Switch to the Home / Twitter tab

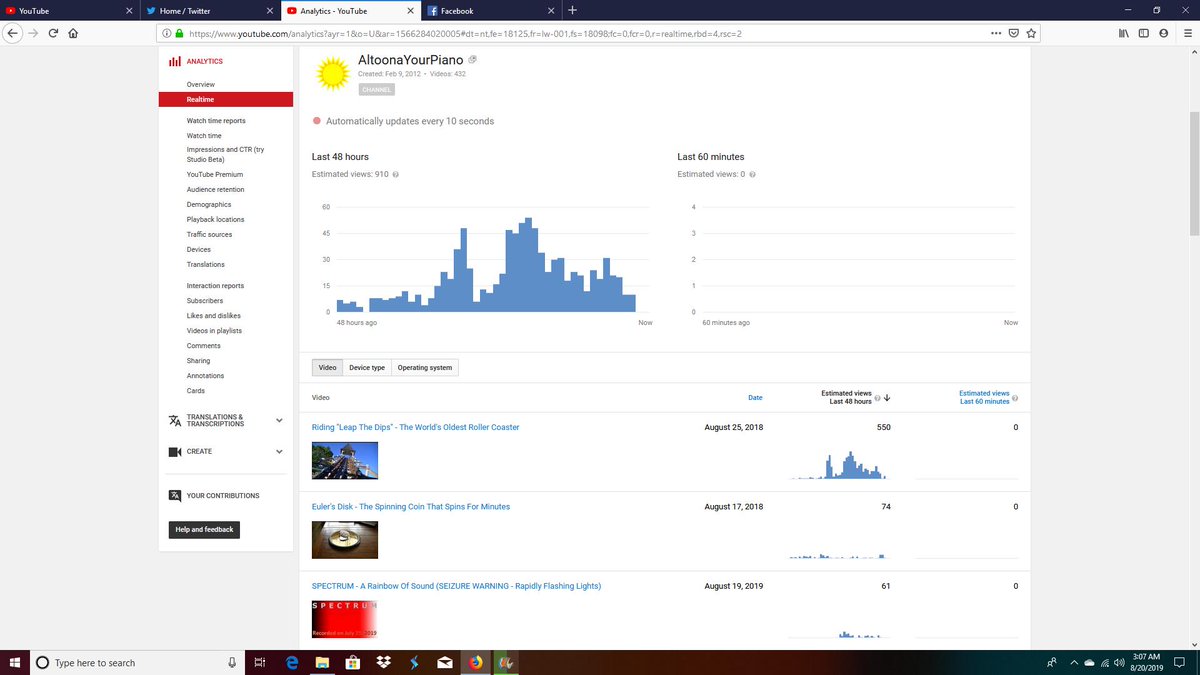(x=209, y=10)
